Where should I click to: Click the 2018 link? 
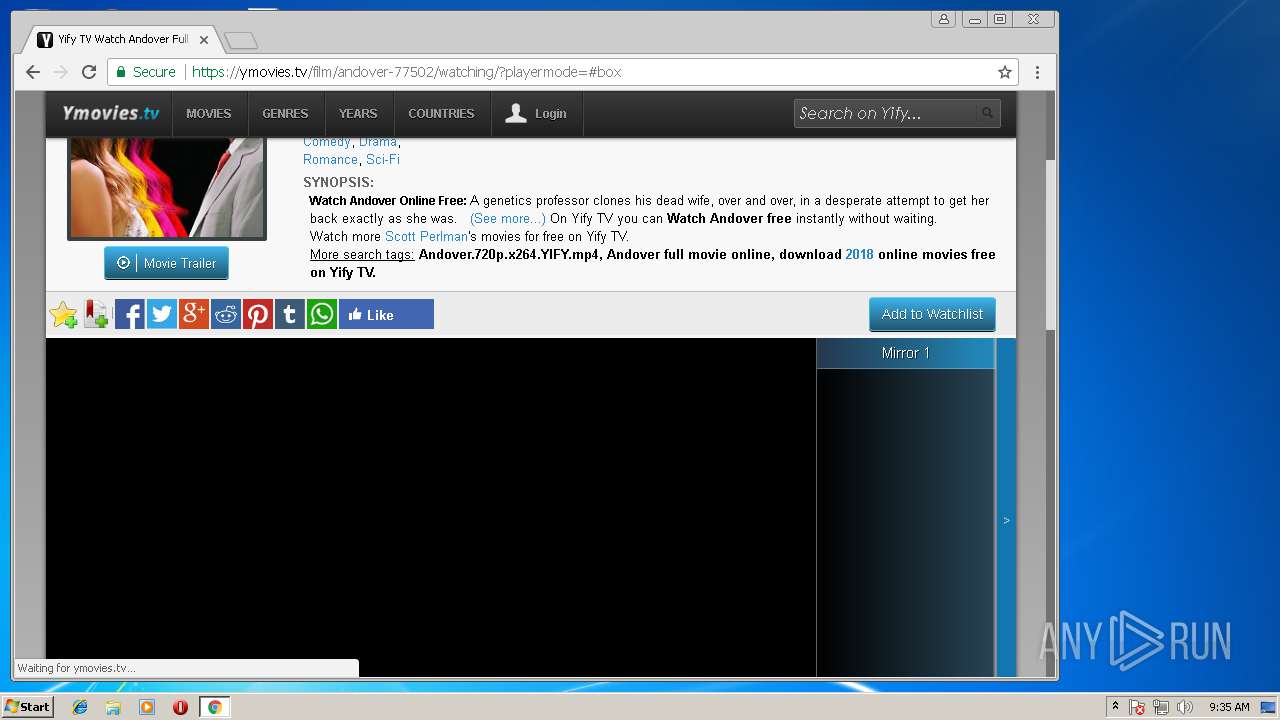859,254
